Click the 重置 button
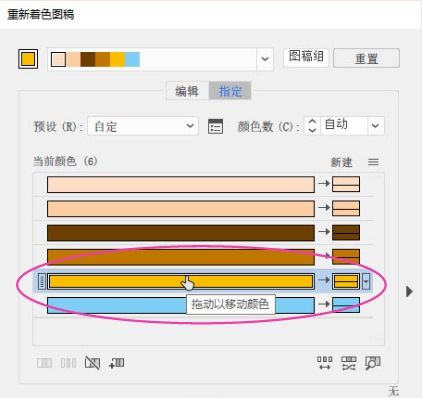Viewport: 422px width, 398px height. pos(366,58)
